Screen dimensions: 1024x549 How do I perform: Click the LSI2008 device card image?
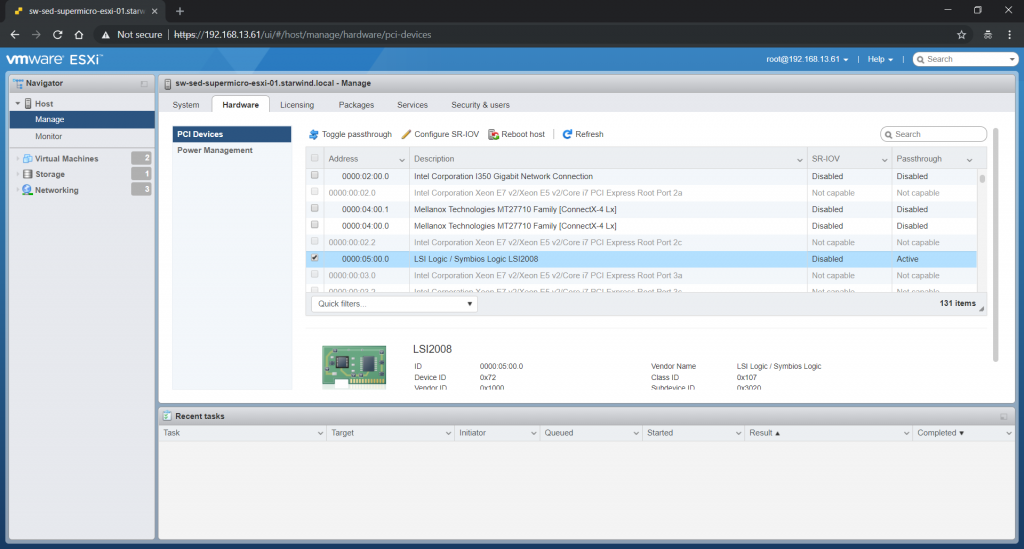pos(354,367)
